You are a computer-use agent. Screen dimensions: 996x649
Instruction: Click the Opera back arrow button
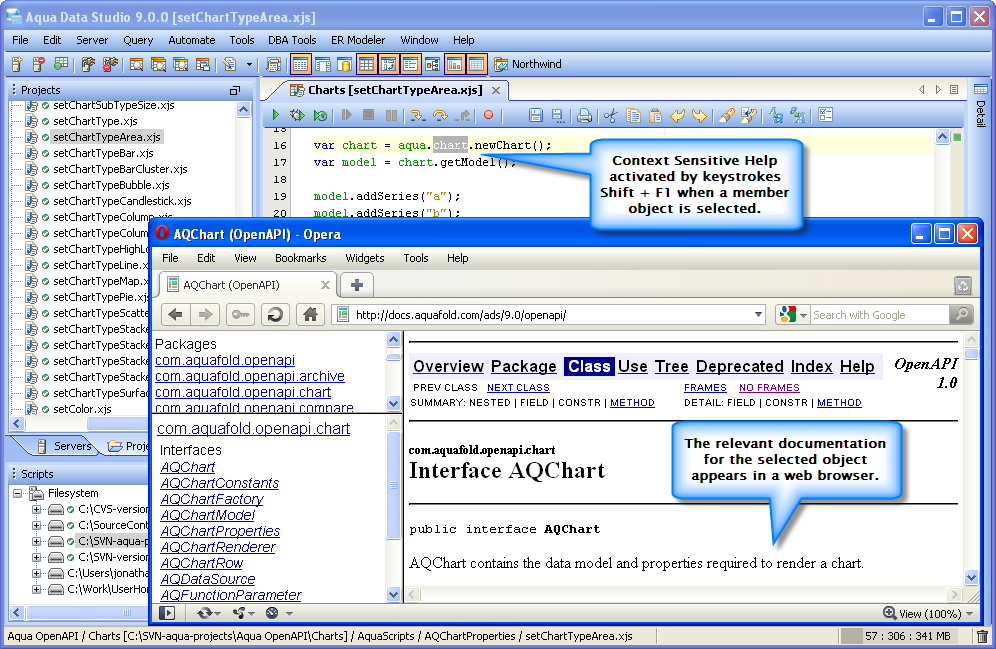tap(176, 314)
